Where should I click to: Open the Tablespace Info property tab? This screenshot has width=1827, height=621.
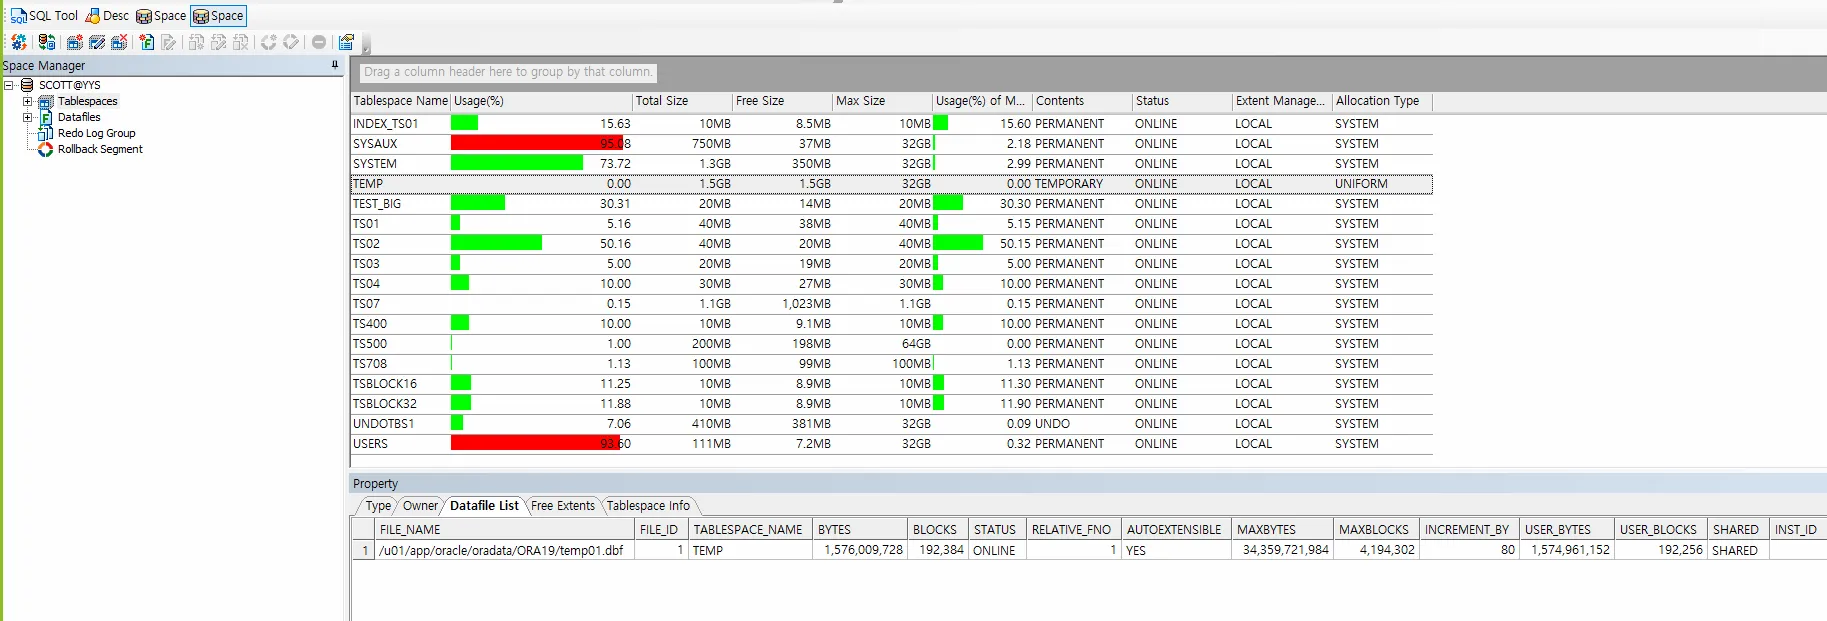click(x=648, y=506)
